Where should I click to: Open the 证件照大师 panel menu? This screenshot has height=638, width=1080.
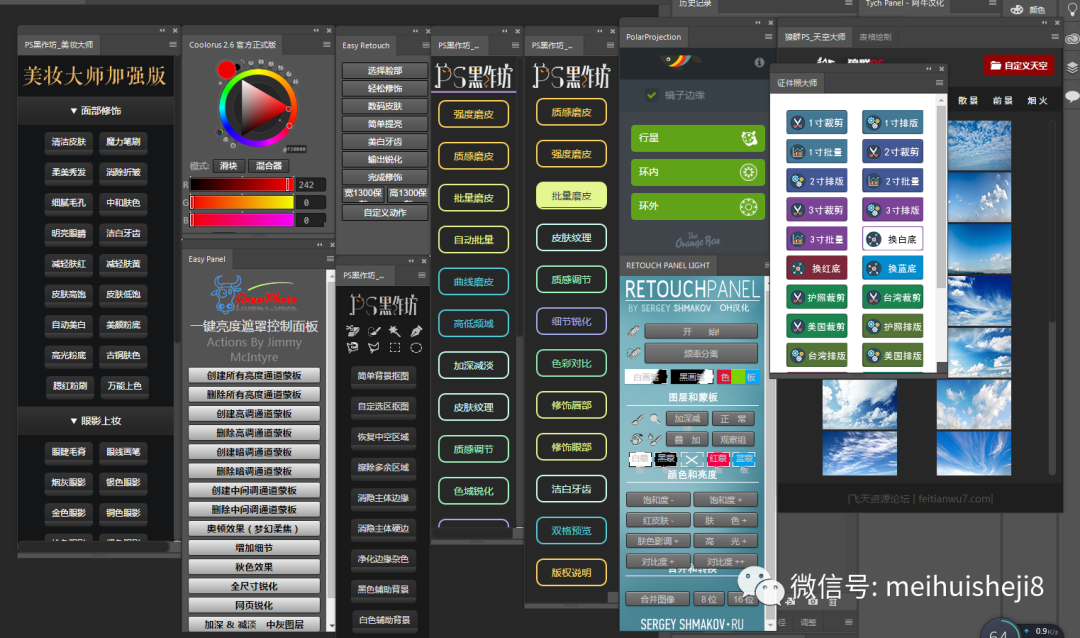(939, 82)
